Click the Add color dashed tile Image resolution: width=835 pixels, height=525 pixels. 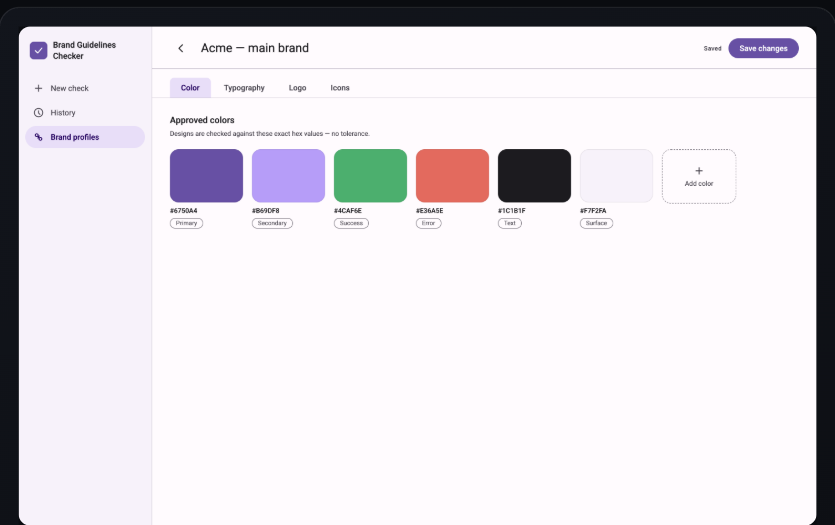[x=699, y=176]
